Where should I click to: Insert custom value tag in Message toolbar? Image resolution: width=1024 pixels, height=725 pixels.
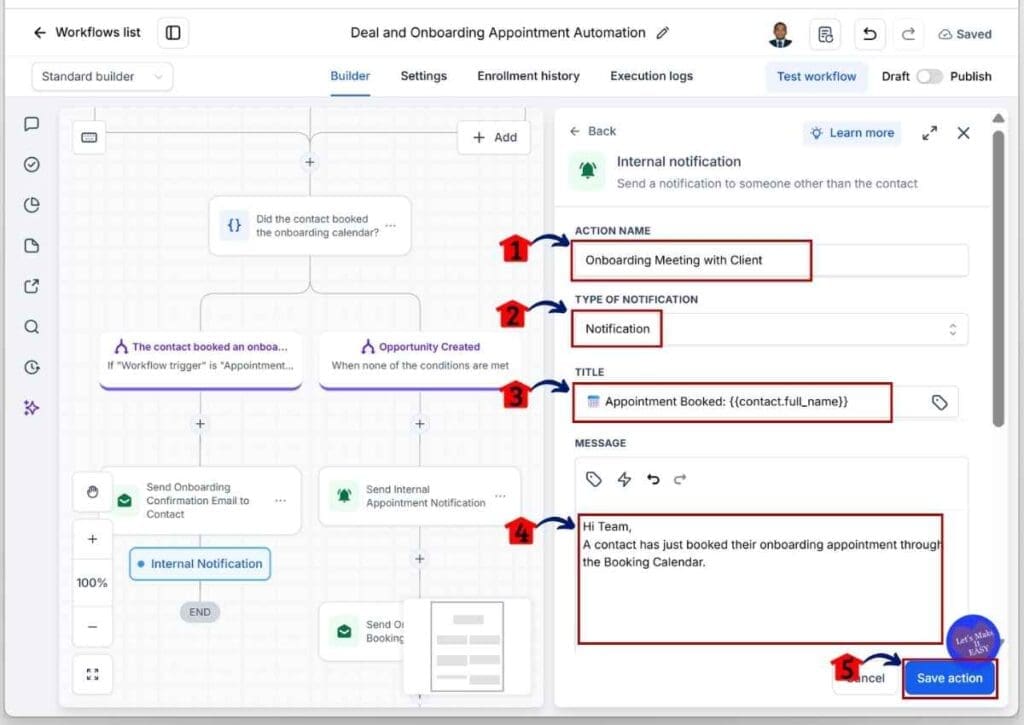pyautogui.click(x=593, y=480)
